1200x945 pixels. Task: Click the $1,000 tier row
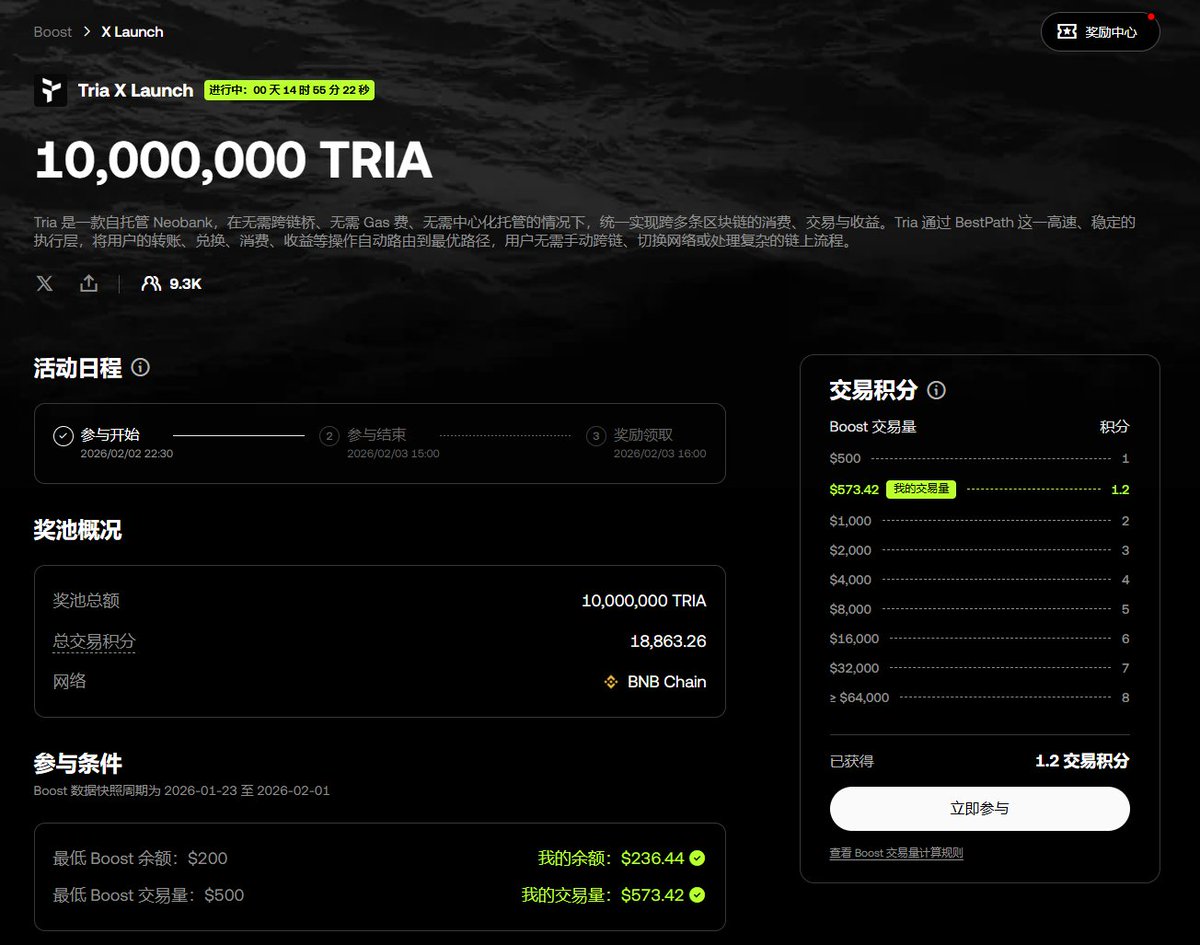980,521
